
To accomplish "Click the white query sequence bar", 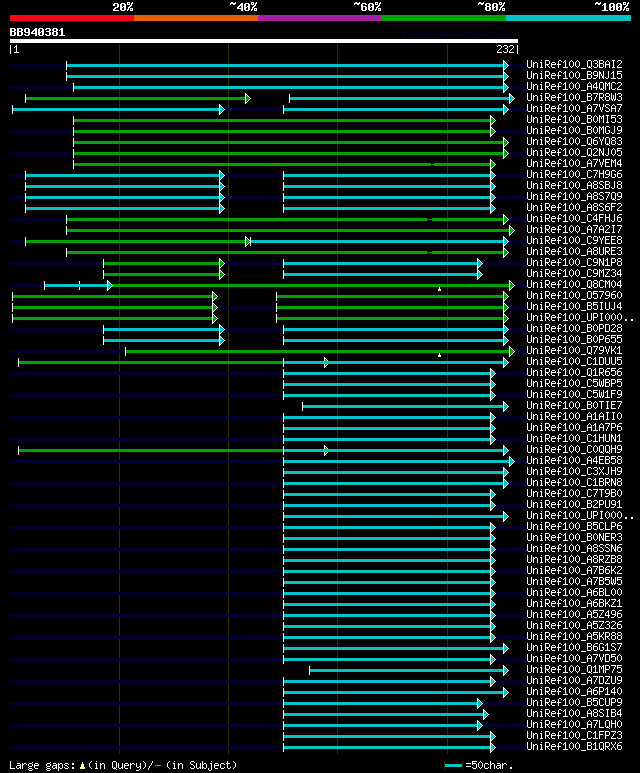I will tap(264, 41).
